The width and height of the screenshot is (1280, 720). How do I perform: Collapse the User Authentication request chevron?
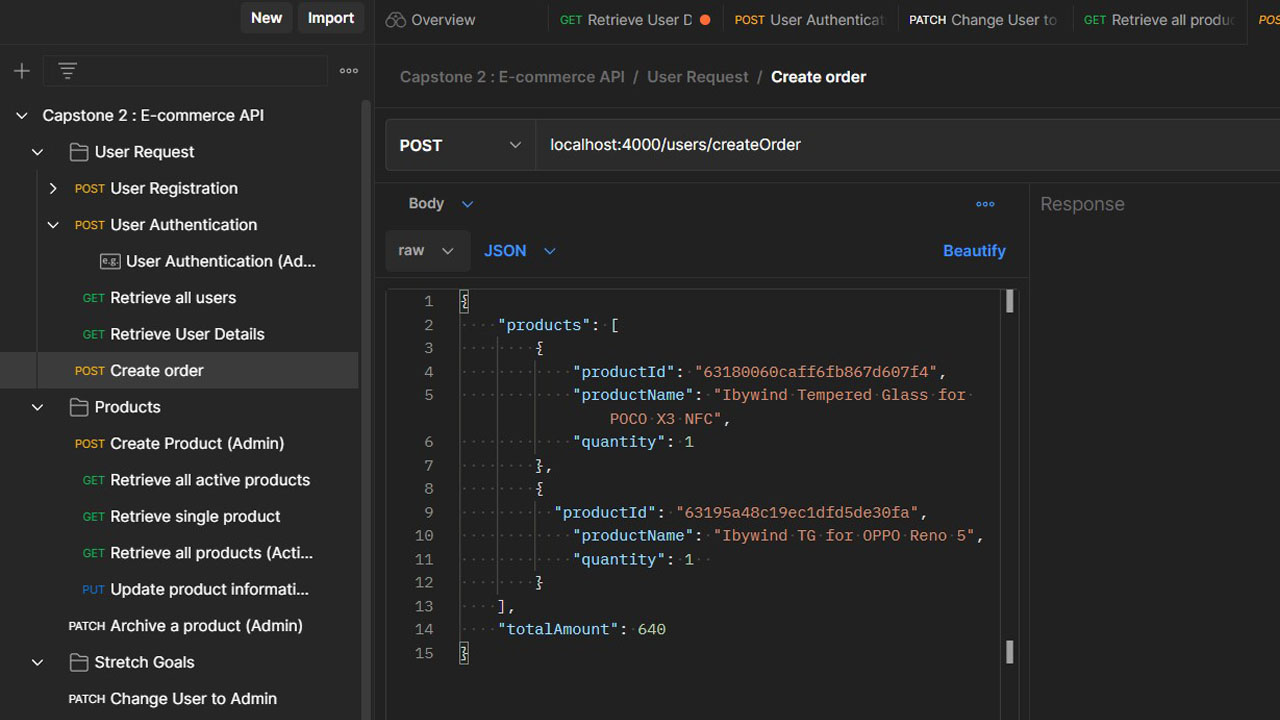coord(54,225)
